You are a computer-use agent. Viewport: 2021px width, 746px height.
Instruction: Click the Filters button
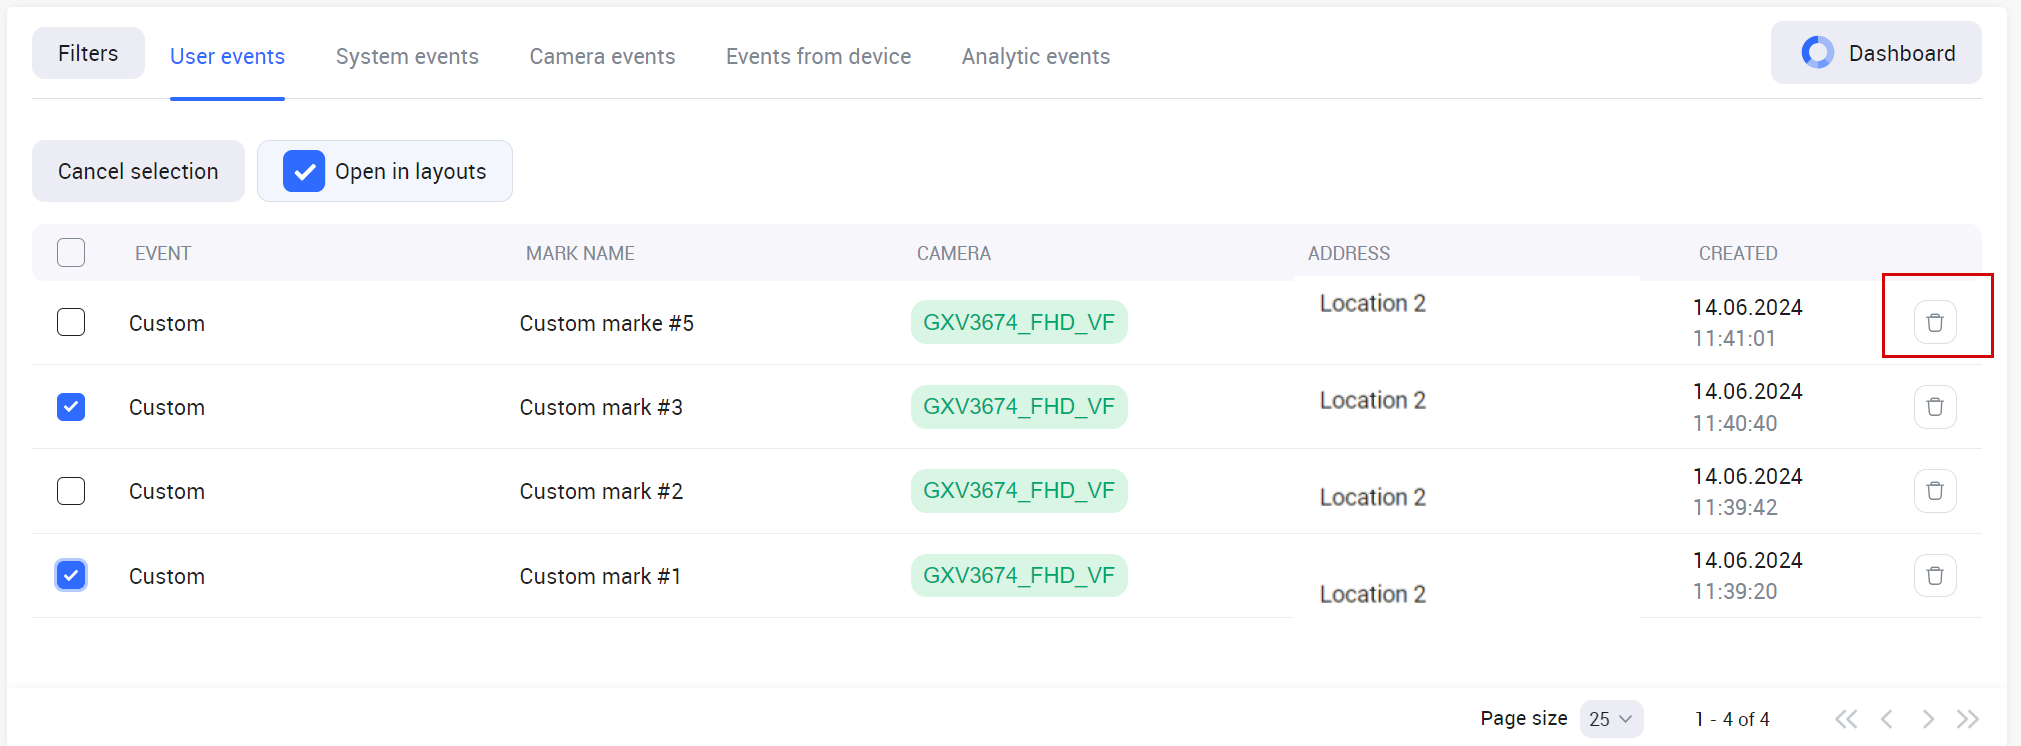[x=88, y=53]
